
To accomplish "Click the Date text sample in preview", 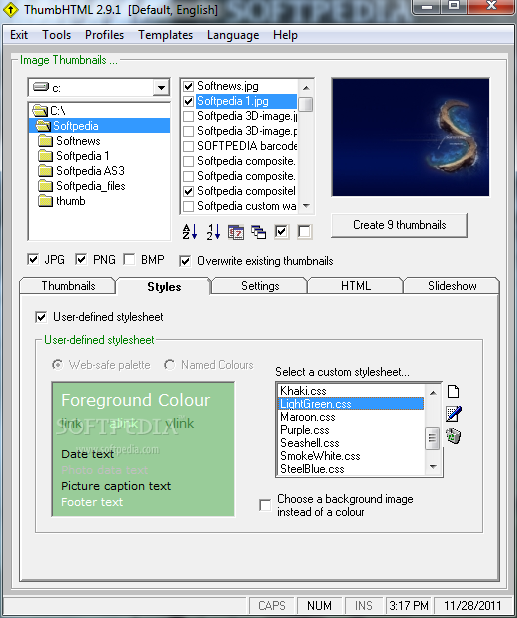I will [87, 454].
